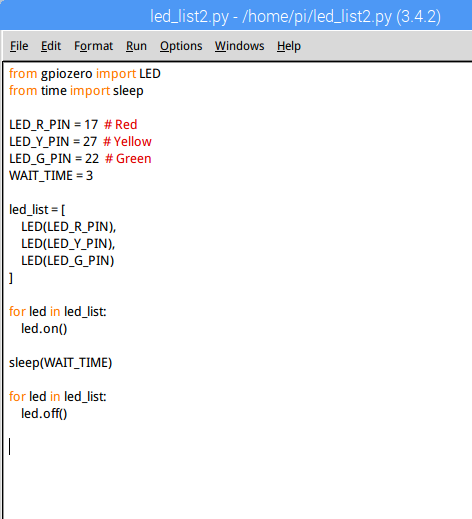Open the Options menu
This screenshot has width=472, height=519.
click(x=181, y=46)
